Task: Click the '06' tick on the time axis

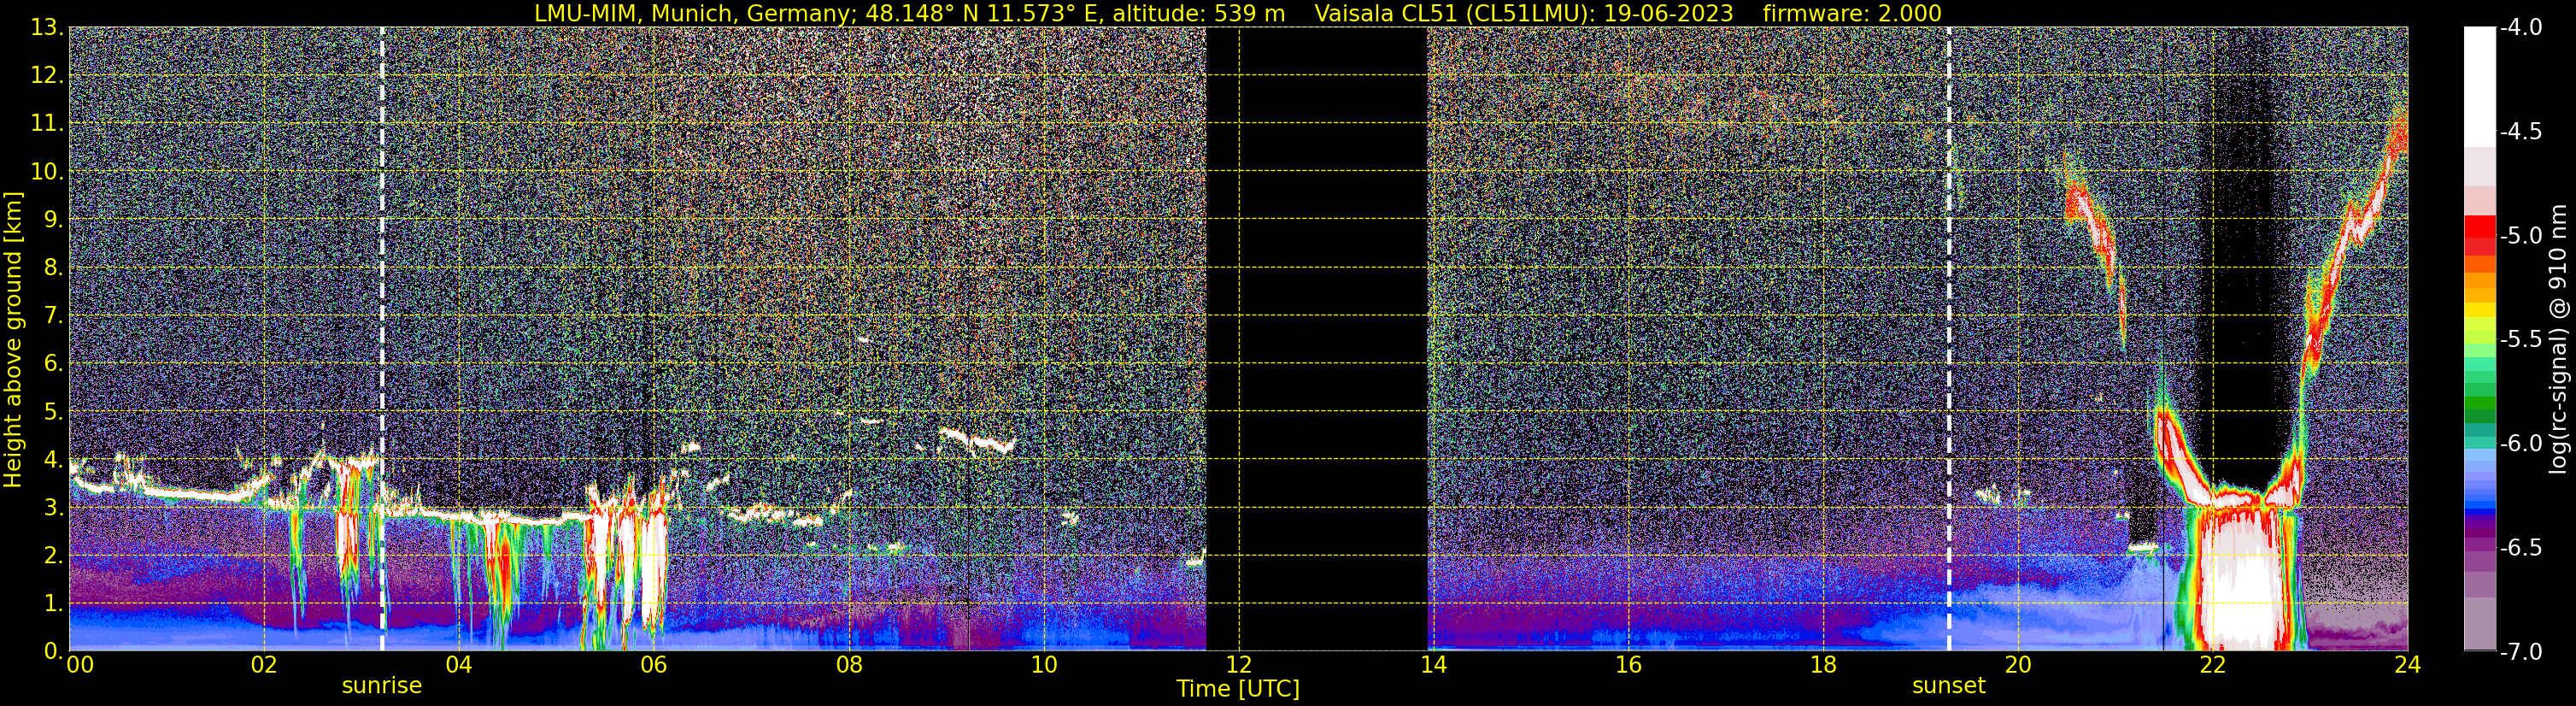Action: pyautogui.click(x=654, y=665)
